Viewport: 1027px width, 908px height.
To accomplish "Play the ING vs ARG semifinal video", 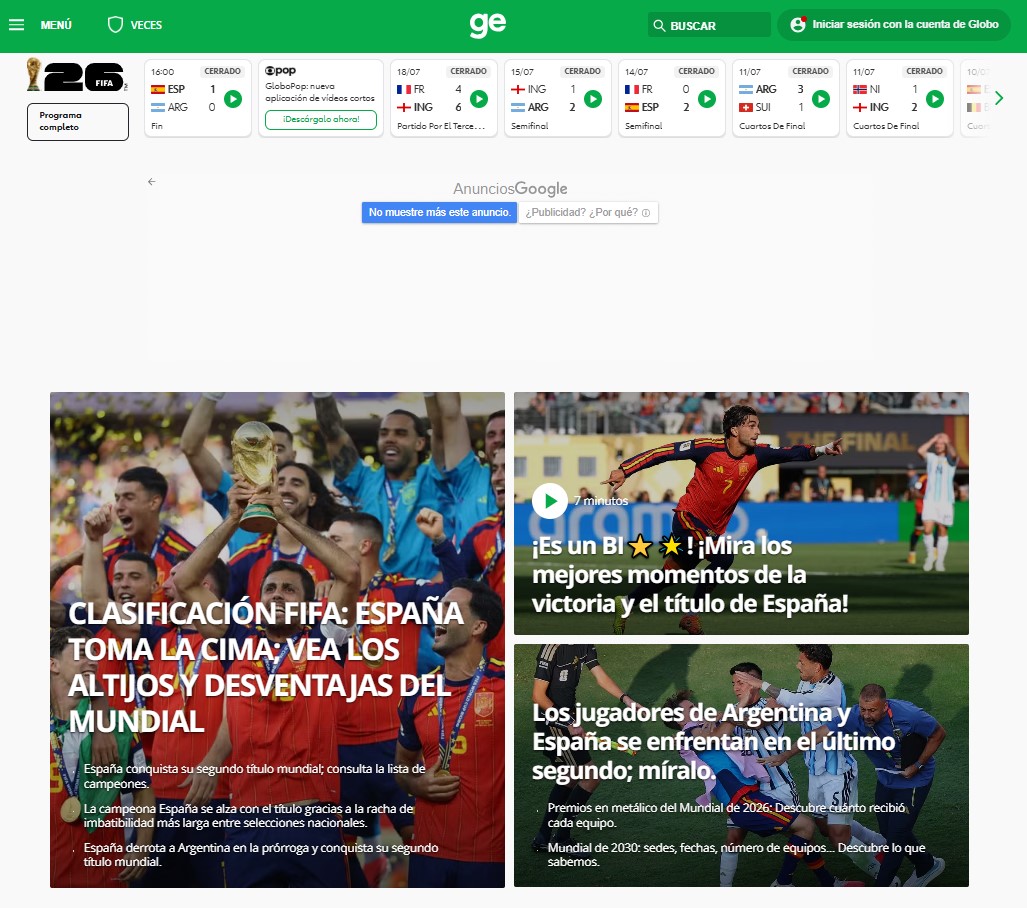I will click(x=593, y=99).
